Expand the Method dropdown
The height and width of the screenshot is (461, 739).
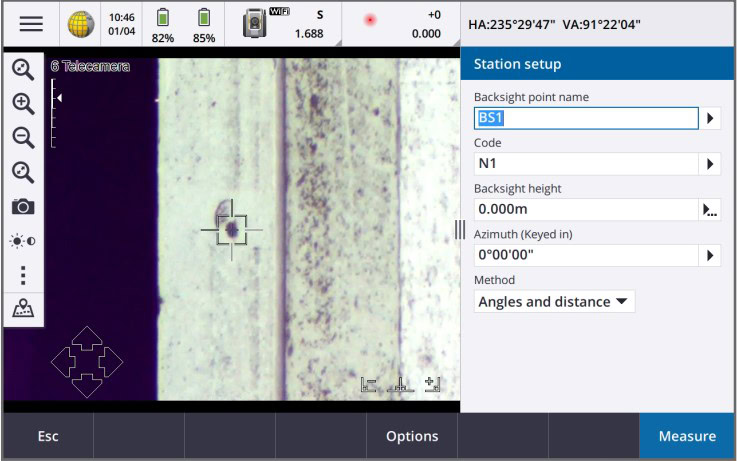coord(554,302)
